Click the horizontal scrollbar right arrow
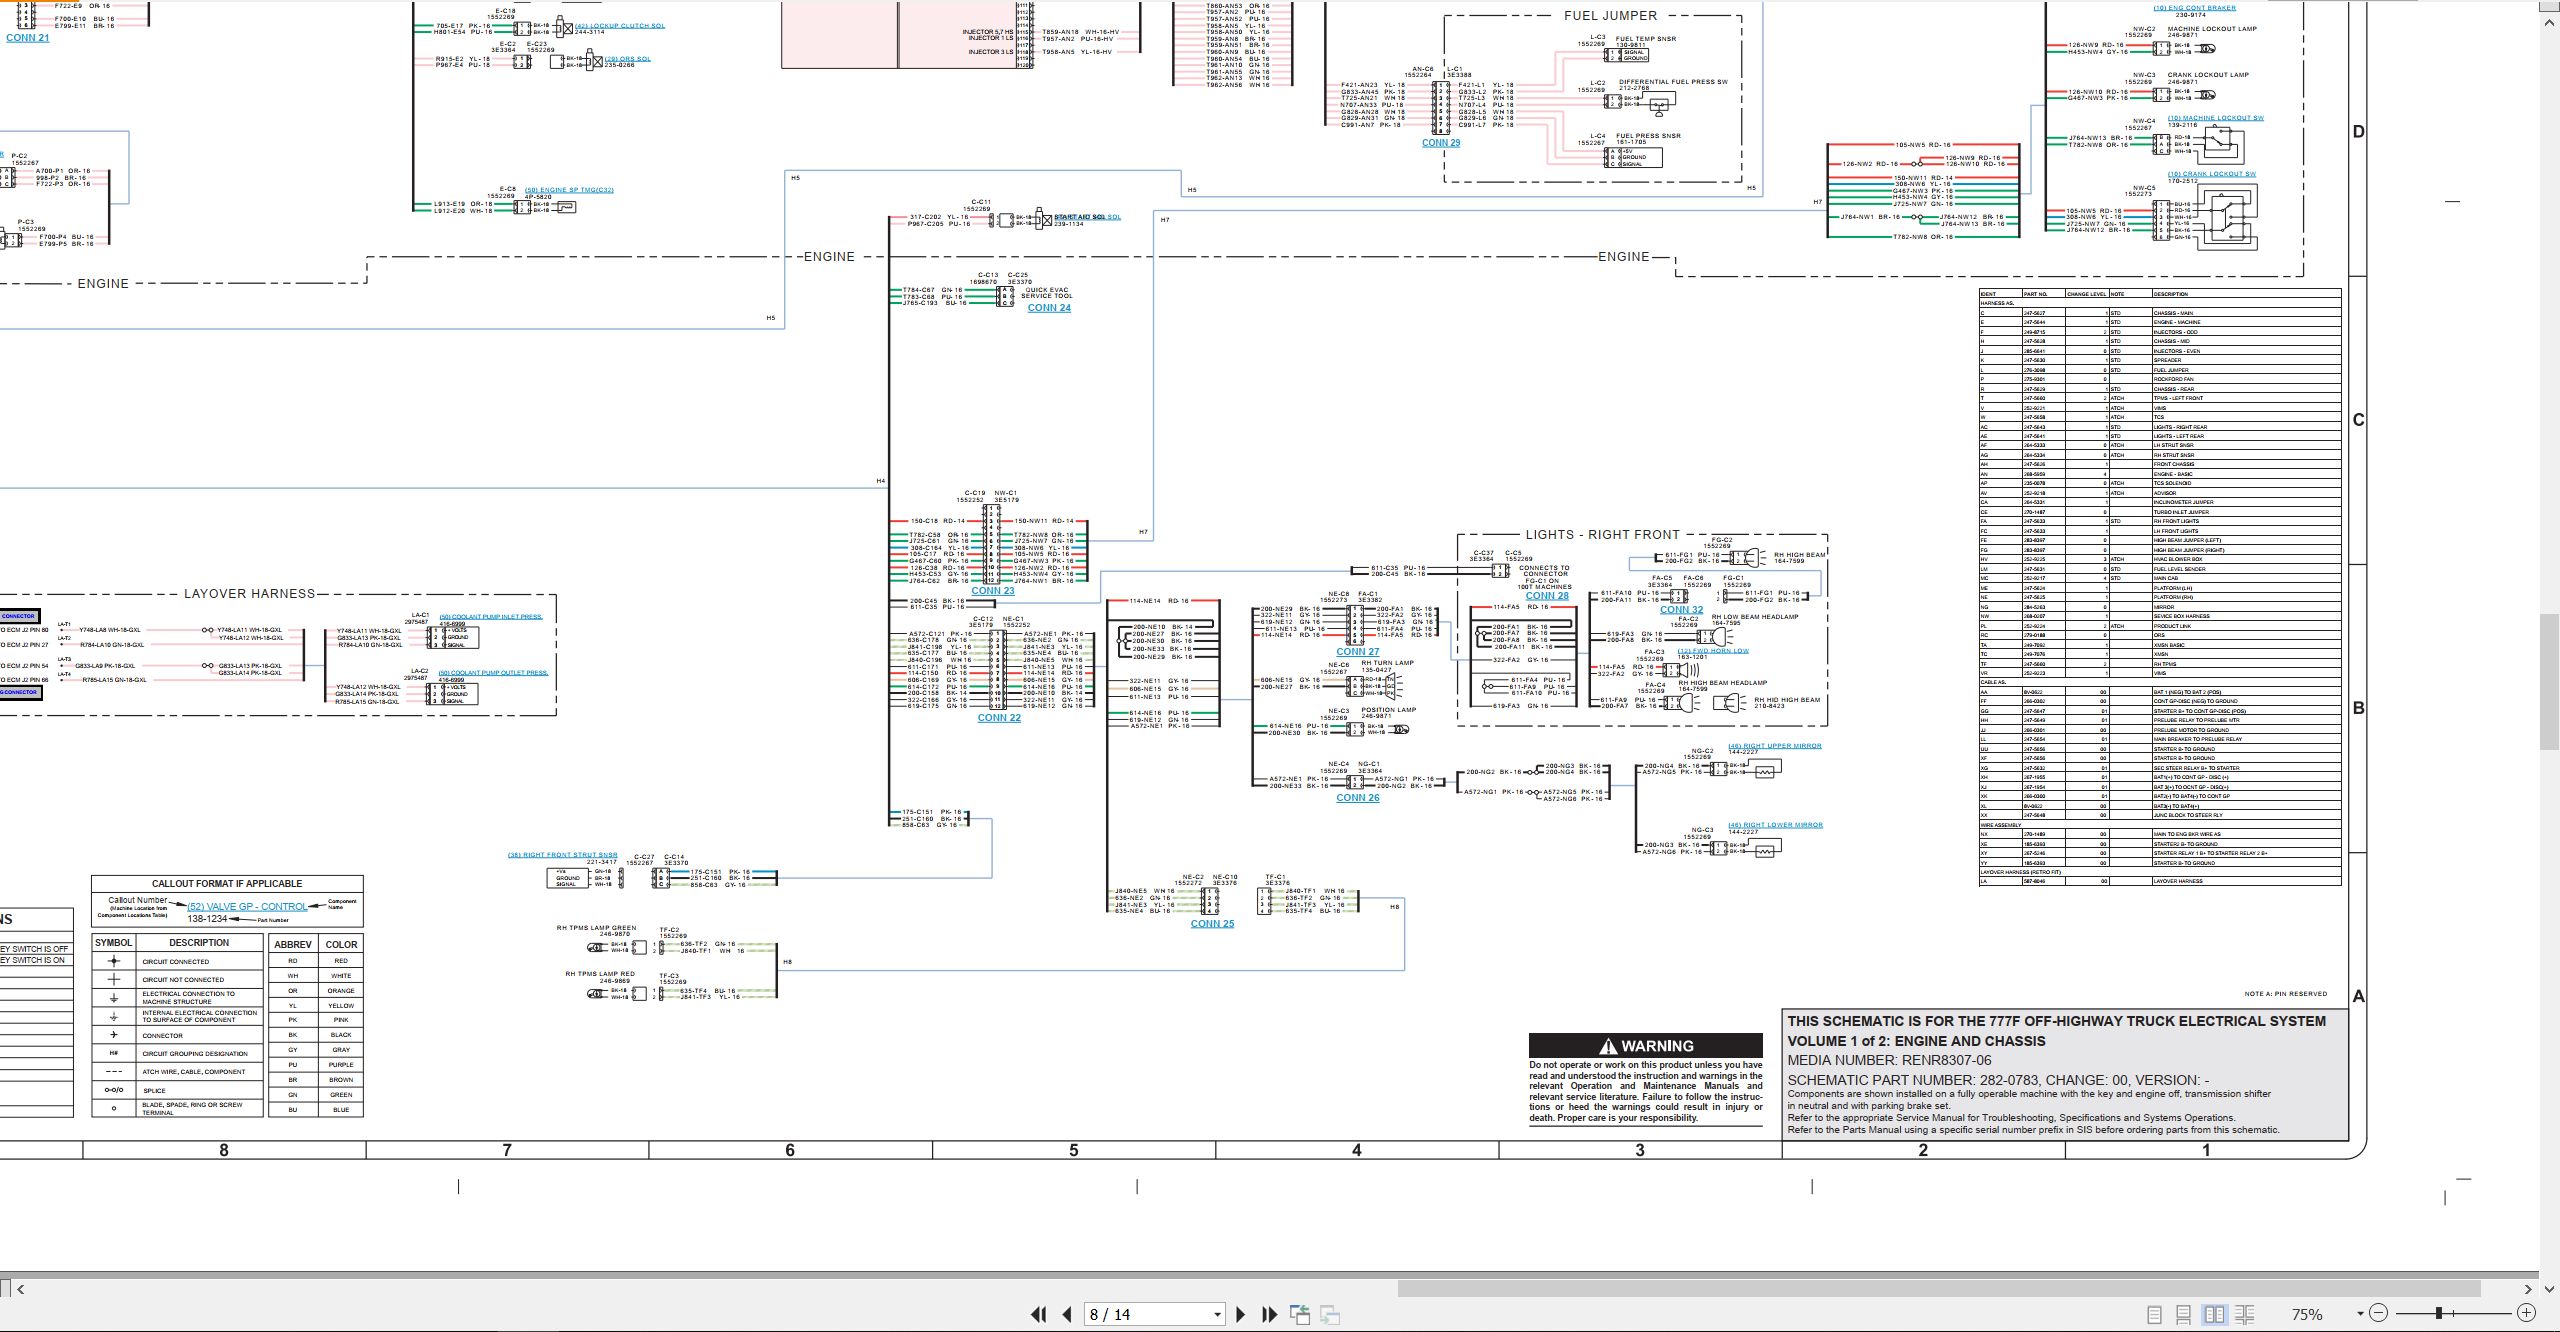Screen dimensions: 2560x1332 (2528, 1289)
